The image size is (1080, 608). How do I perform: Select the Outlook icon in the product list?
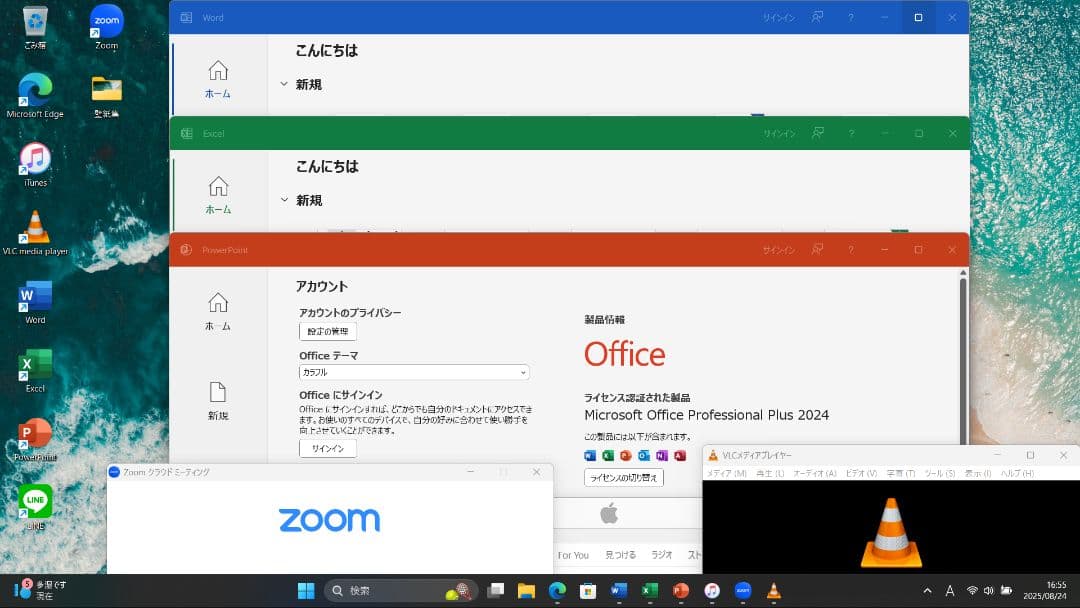[x=643, y=455]
